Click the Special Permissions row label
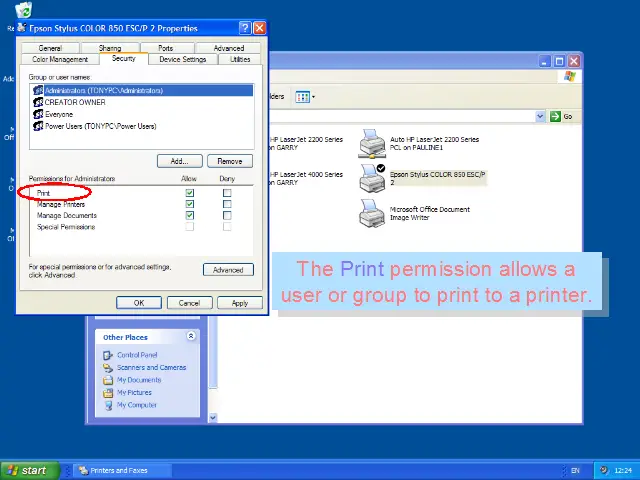Image resolution: width=640 pixels, height=480 pixels. pos(66,227)
